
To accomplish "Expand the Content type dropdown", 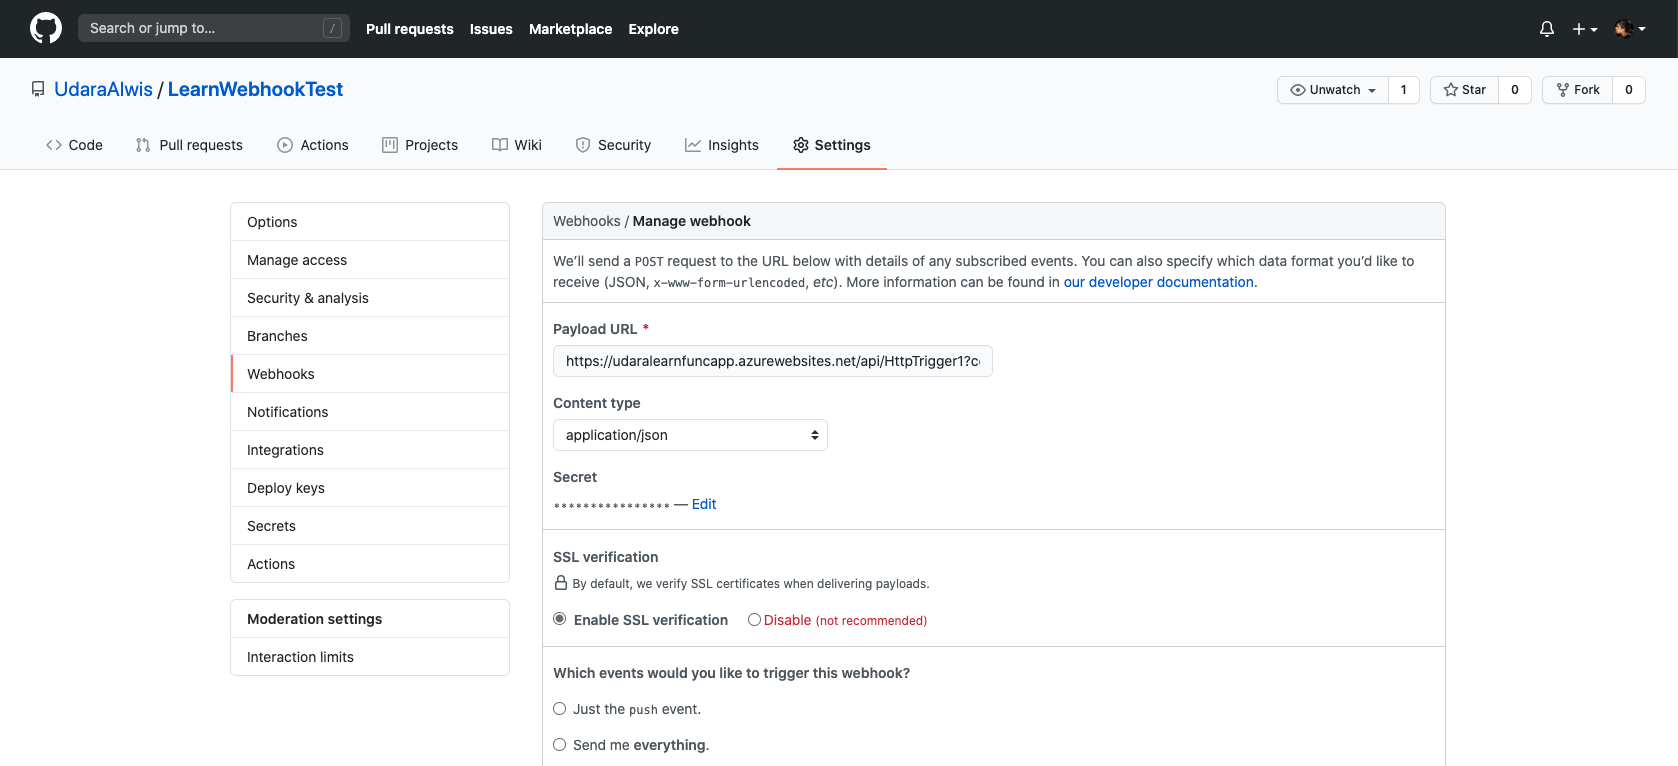I will [x=690, y=435].
